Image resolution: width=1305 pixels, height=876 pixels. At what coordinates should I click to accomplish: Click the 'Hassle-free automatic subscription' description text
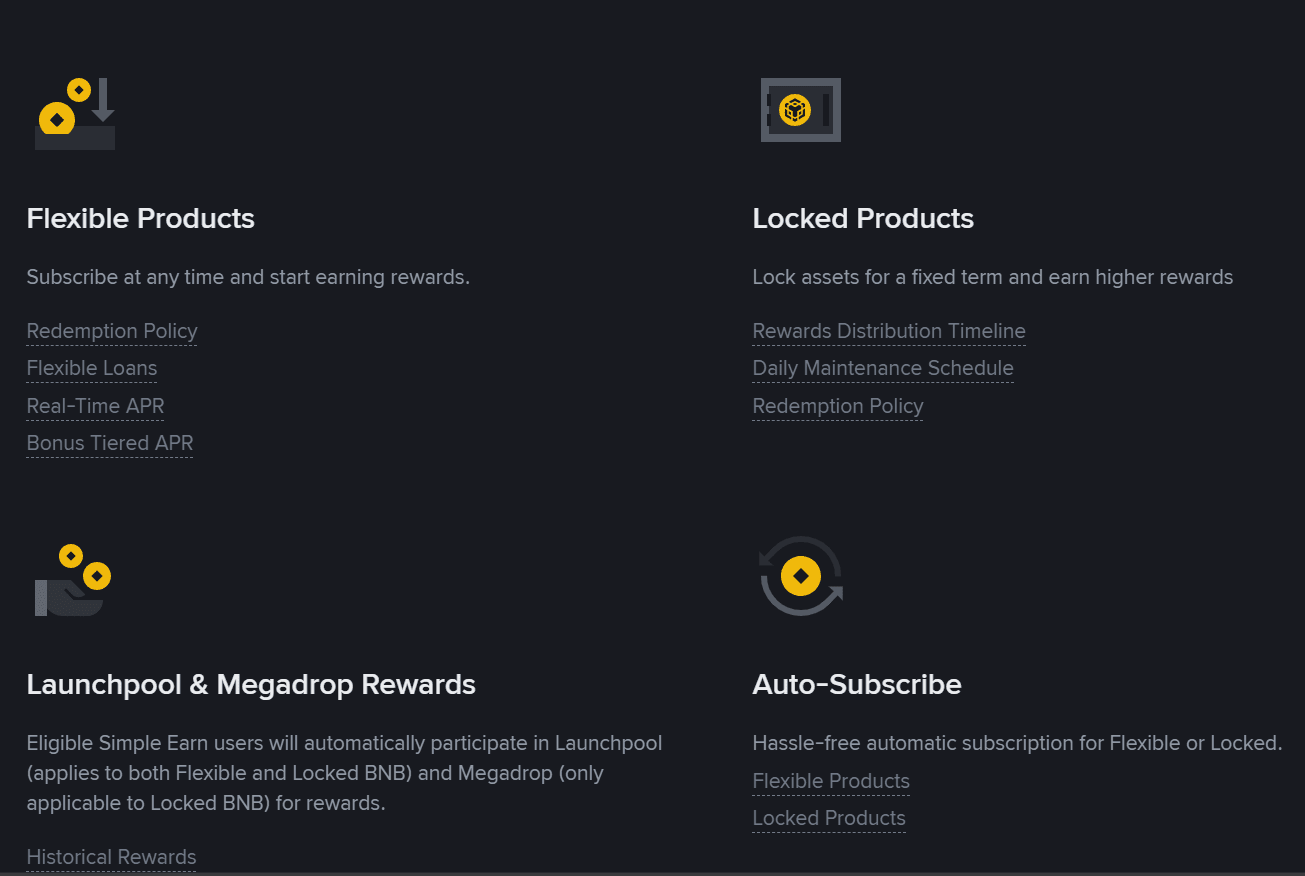click(x=1017, y=743)
